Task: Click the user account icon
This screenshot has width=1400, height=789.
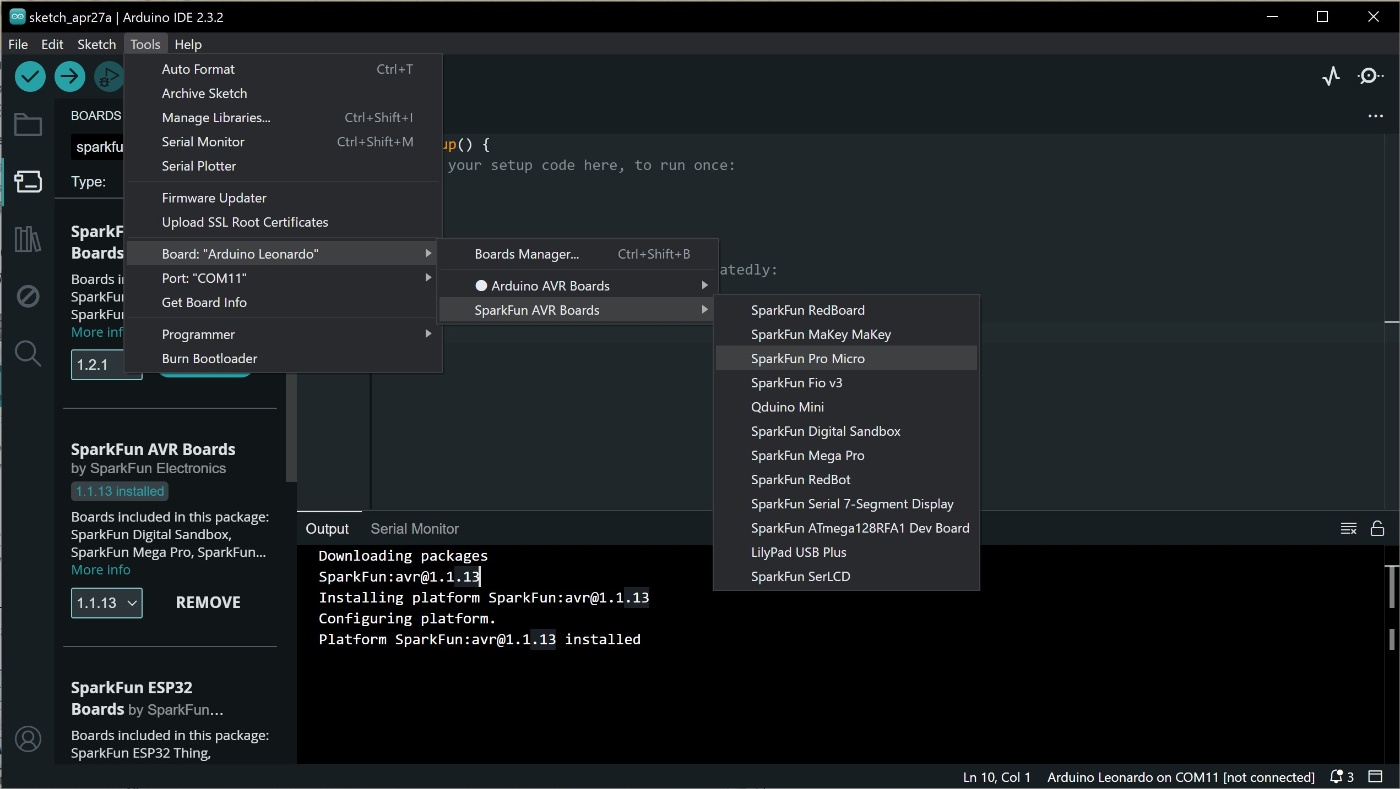Action: click(x=28, y=739)
